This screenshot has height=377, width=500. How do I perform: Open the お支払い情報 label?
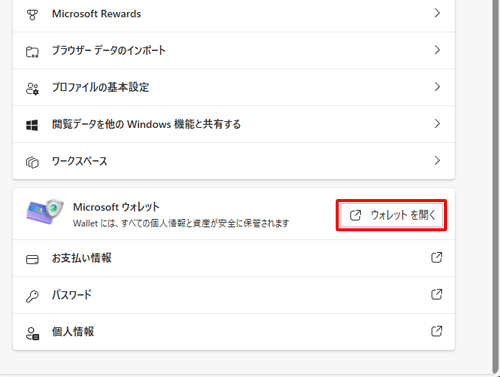(x=82, y=258)
